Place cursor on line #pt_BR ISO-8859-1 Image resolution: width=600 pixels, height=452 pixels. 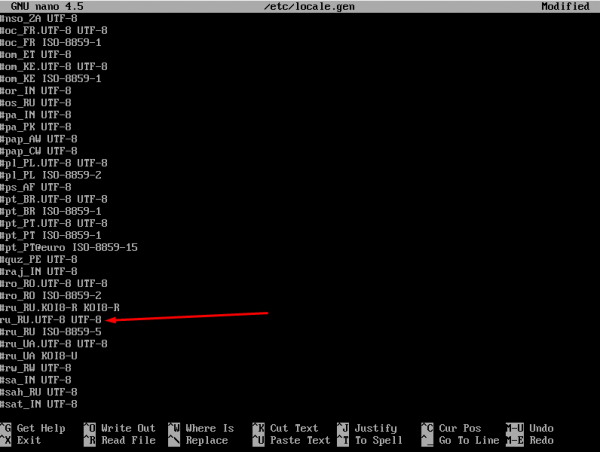51,211
